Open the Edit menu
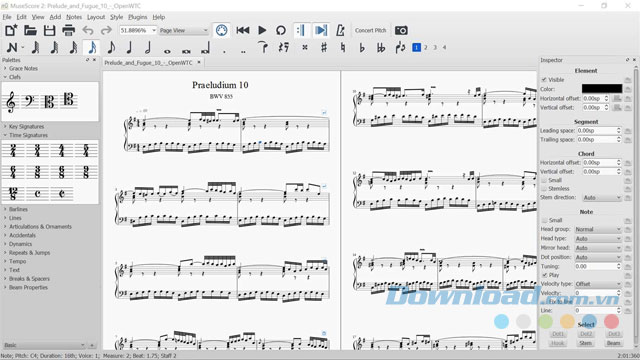The image size is (640, 360). point(21,17)
